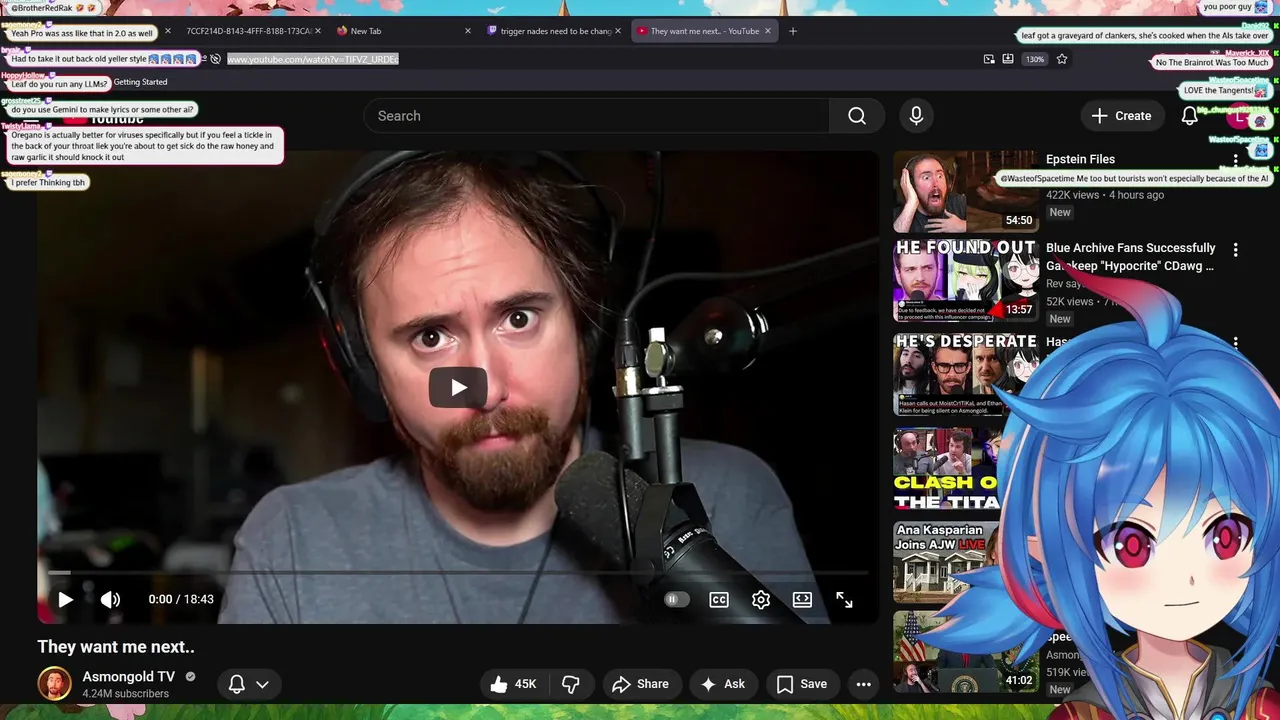Turn on closed captions (CC)
The width and height of the screenshot is (1280, 720).
click(719, 600)
